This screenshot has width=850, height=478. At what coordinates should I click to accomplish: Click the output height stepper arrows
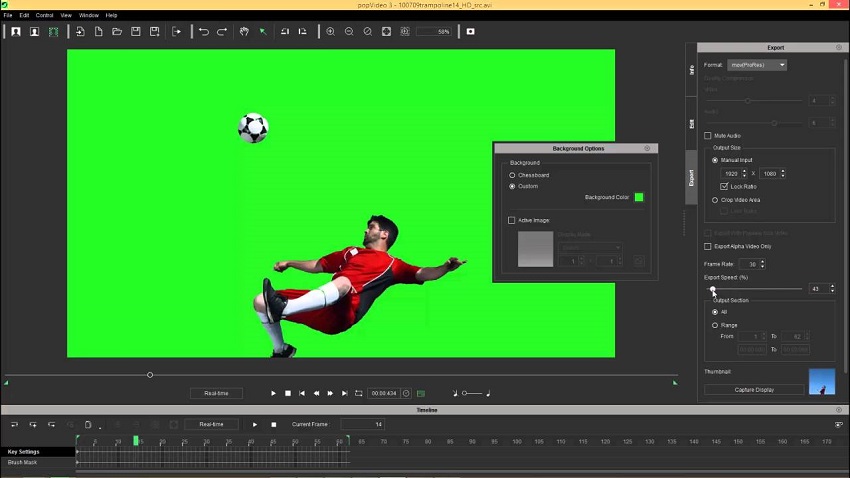[783, 173]
